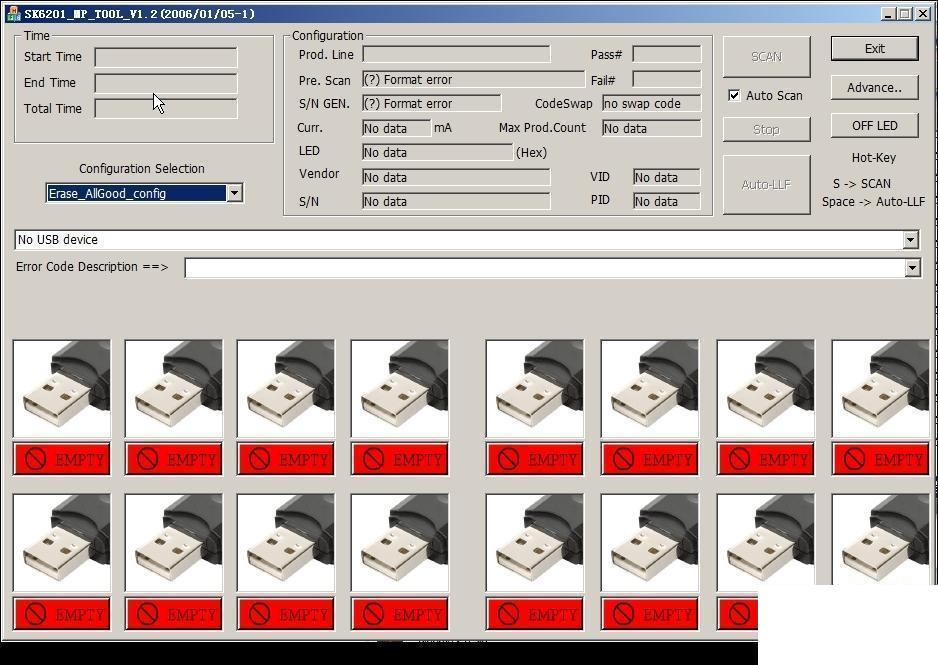Select the fourth USB port image in bottom row

[400, 543]
